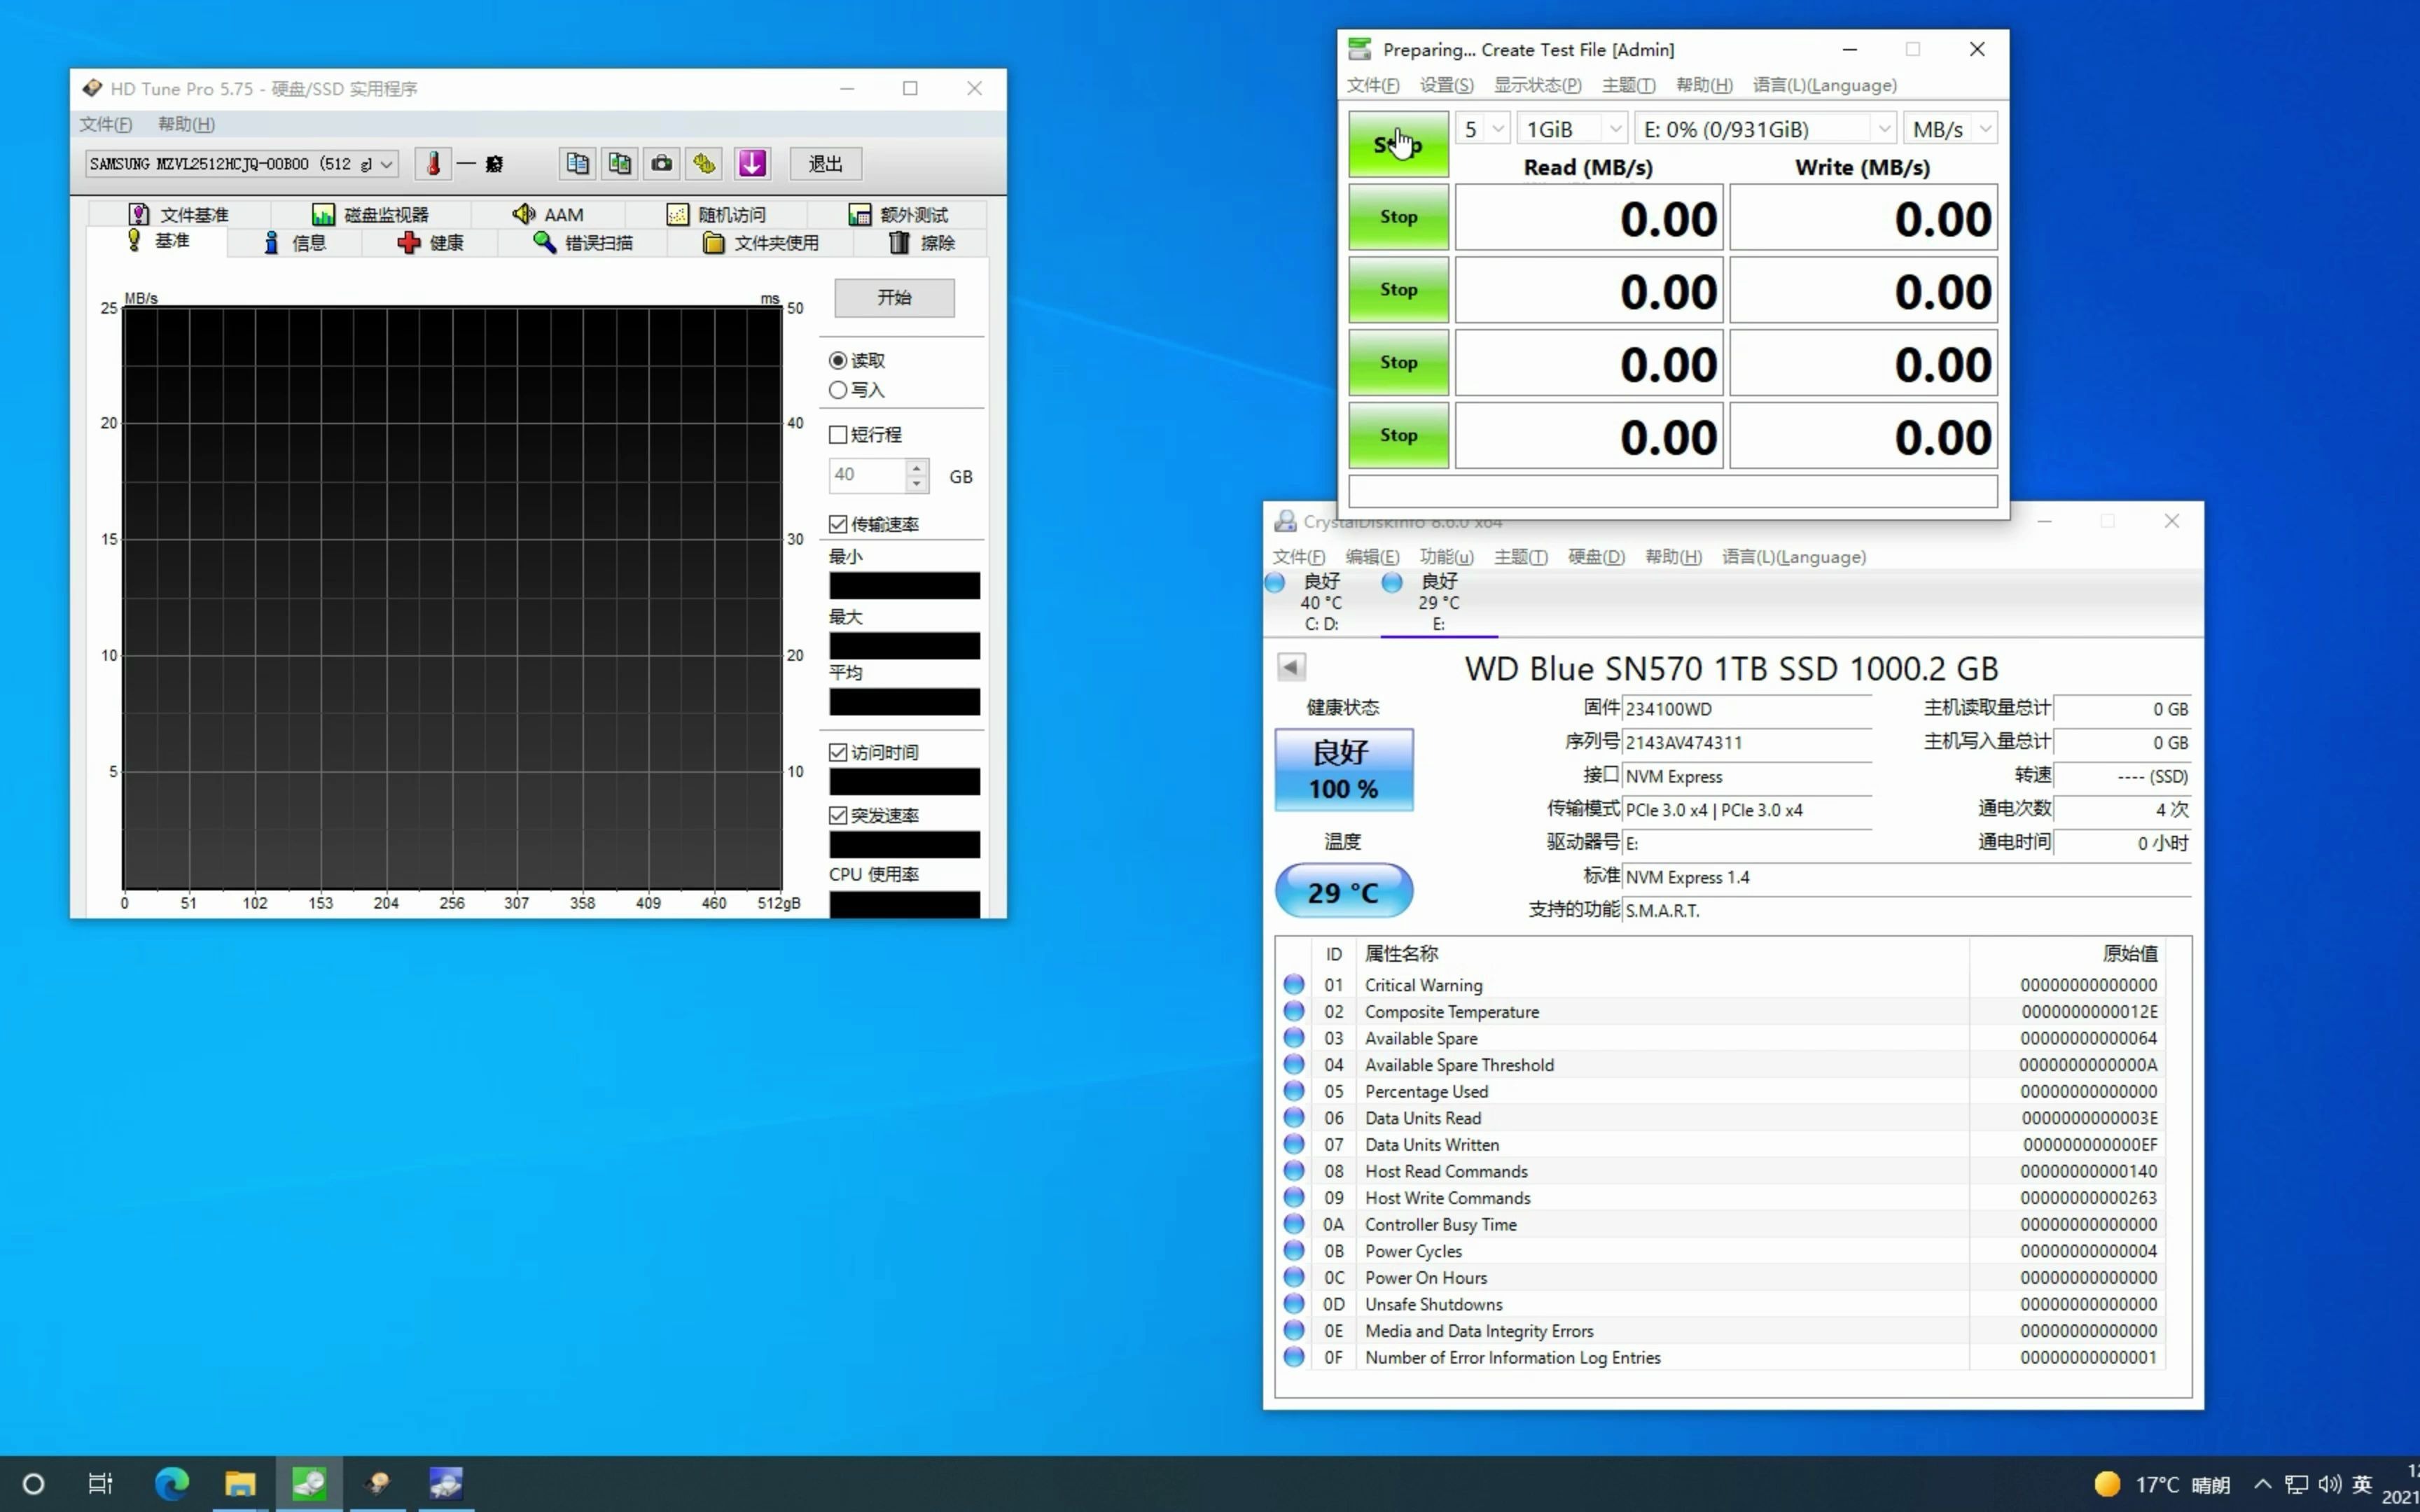Open the SAMSUNG drive selection dropdown

coord(242,164)
